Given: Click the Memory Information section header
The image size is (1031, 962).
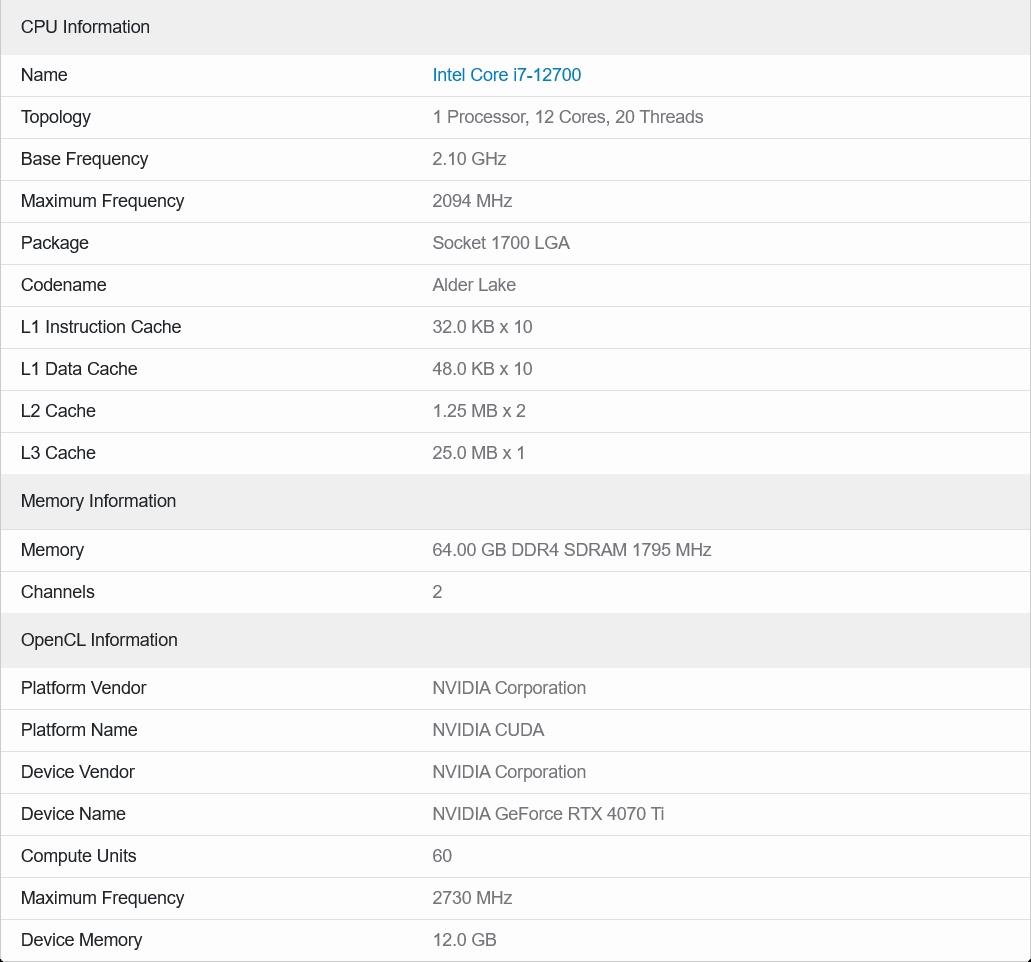Looking at the screenshot, I should [x=98, y=501].
